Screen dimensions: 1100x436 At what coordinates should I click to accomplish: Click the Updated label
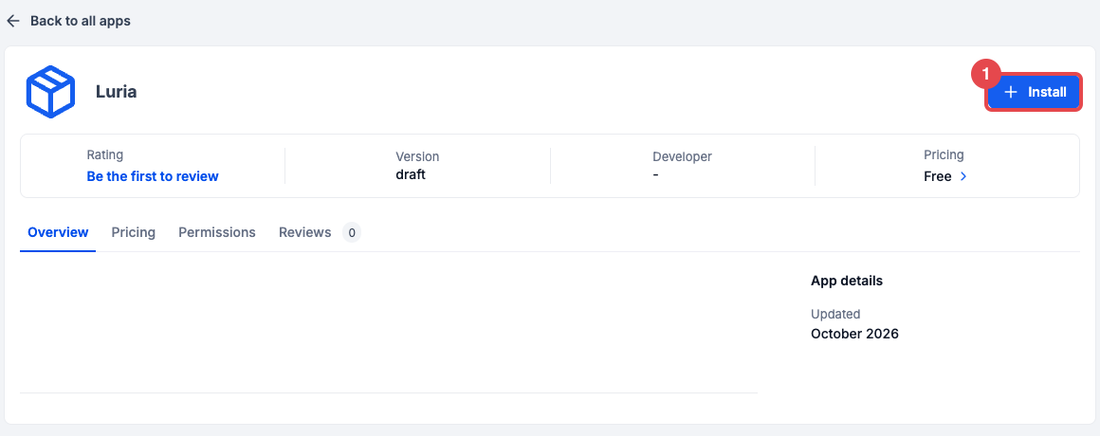coord(836,314)
